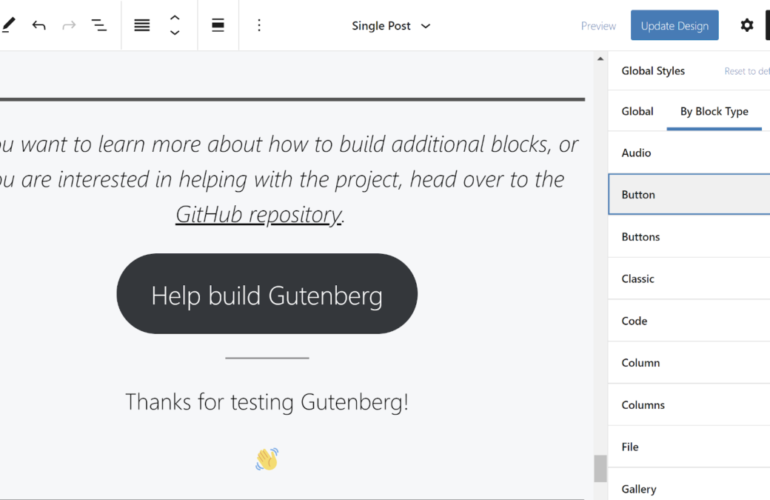Open the GitHub repository link

coord(258,214)
